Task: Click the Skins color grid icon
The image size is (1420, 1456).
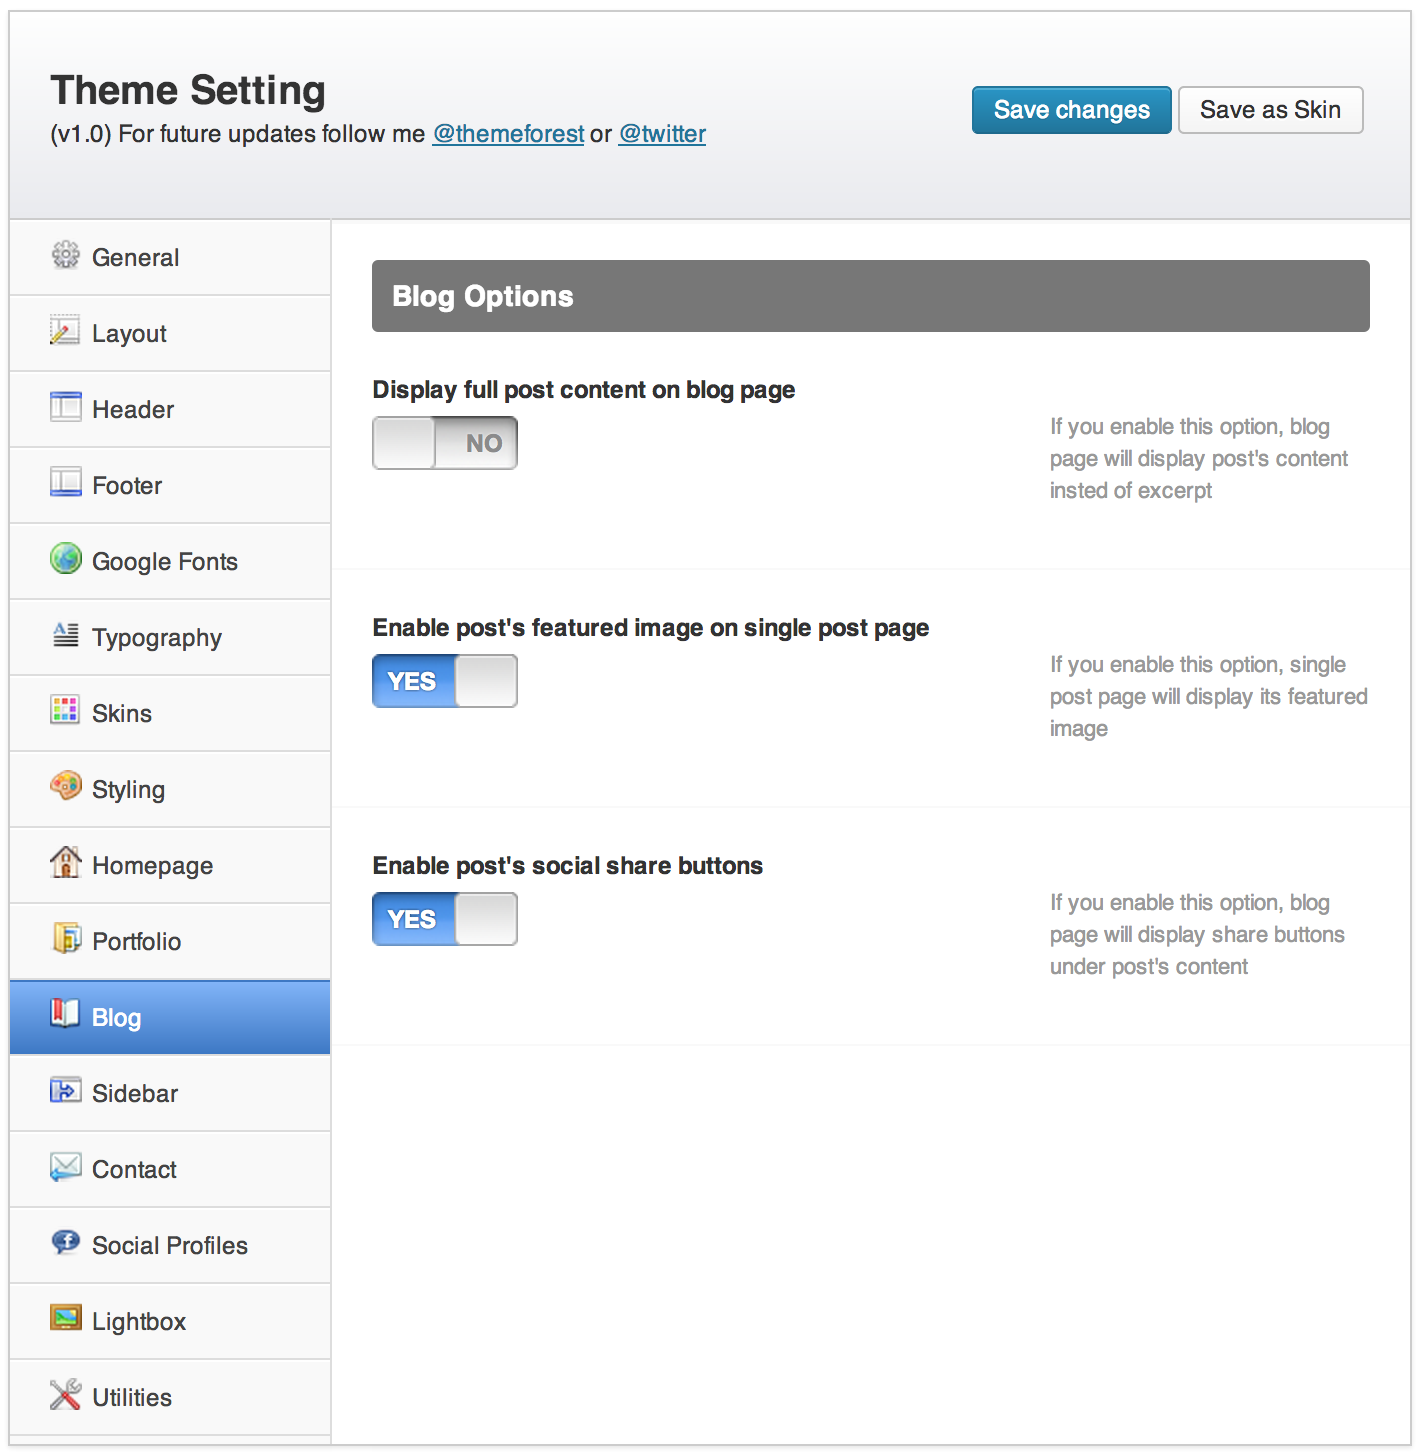Action: (65, 711)
